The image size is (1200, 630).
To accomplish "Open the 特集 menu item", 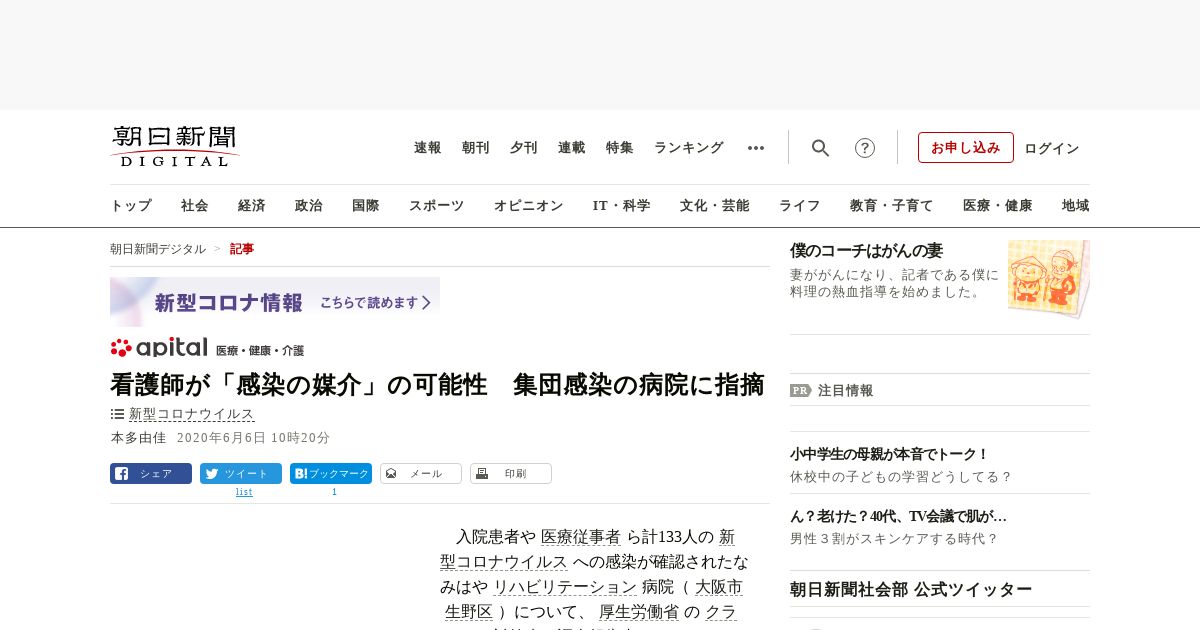I will click(x=620, y=148).
